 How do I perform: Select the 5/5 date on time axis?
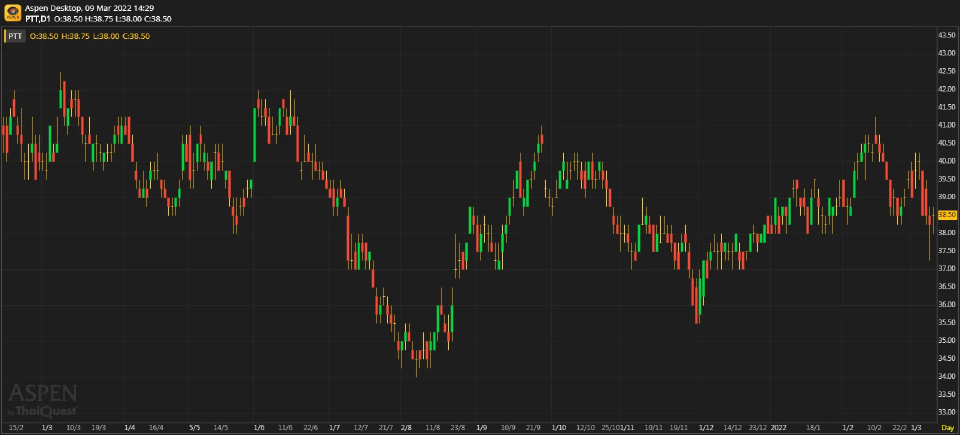pyautogui.click(x=195, y=427)
